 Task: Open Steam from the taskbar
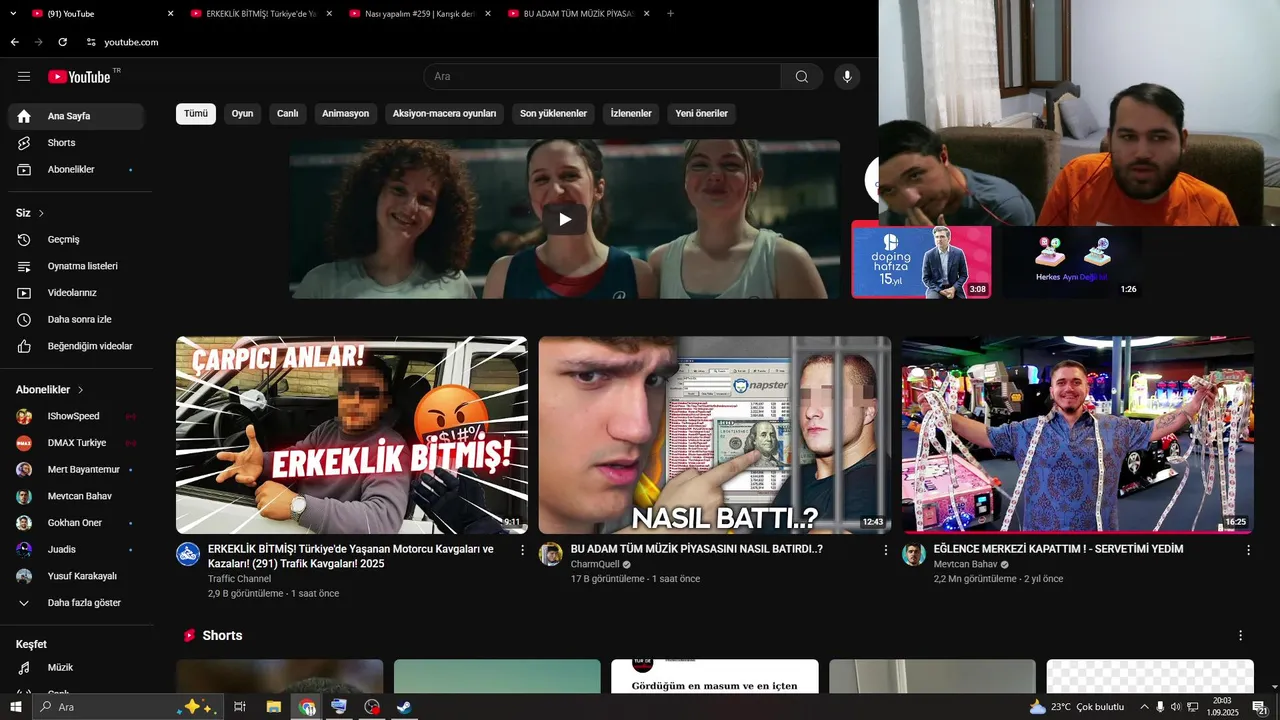pyautogui.click(x=404, y=707)
